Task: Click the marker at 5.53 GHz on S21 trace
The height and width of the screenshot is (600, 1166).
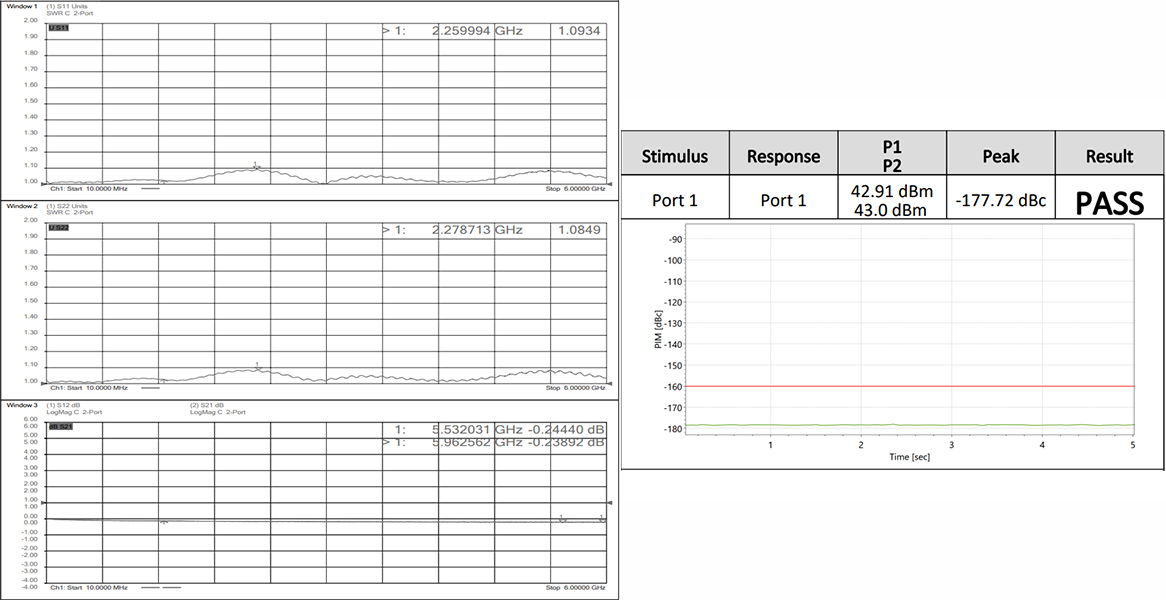Action: [x=562, y=519]
